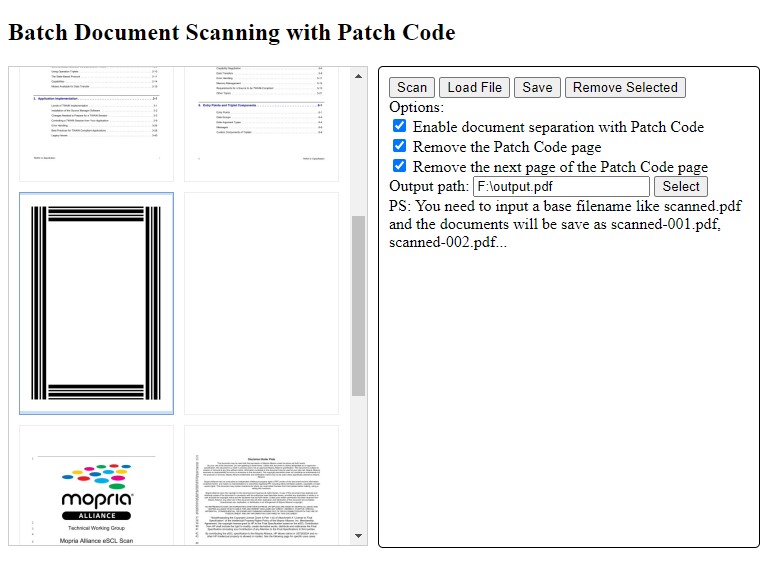Select the top-right table of contents thumbnail

click(x=261, y=118)
